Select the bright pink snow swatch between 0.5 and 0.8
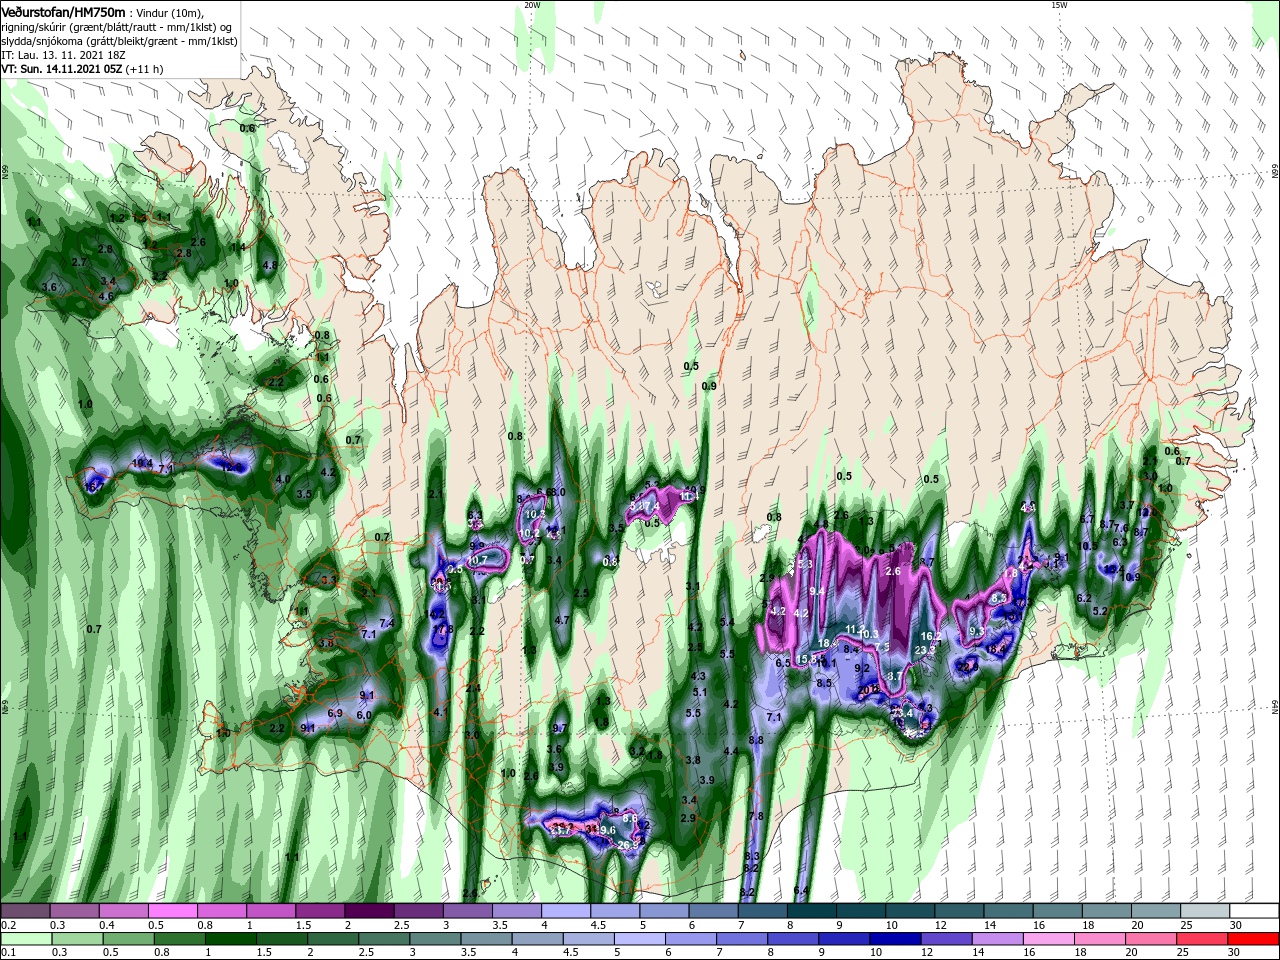This screenshot has width=1280, height=960. coord(172,911)
